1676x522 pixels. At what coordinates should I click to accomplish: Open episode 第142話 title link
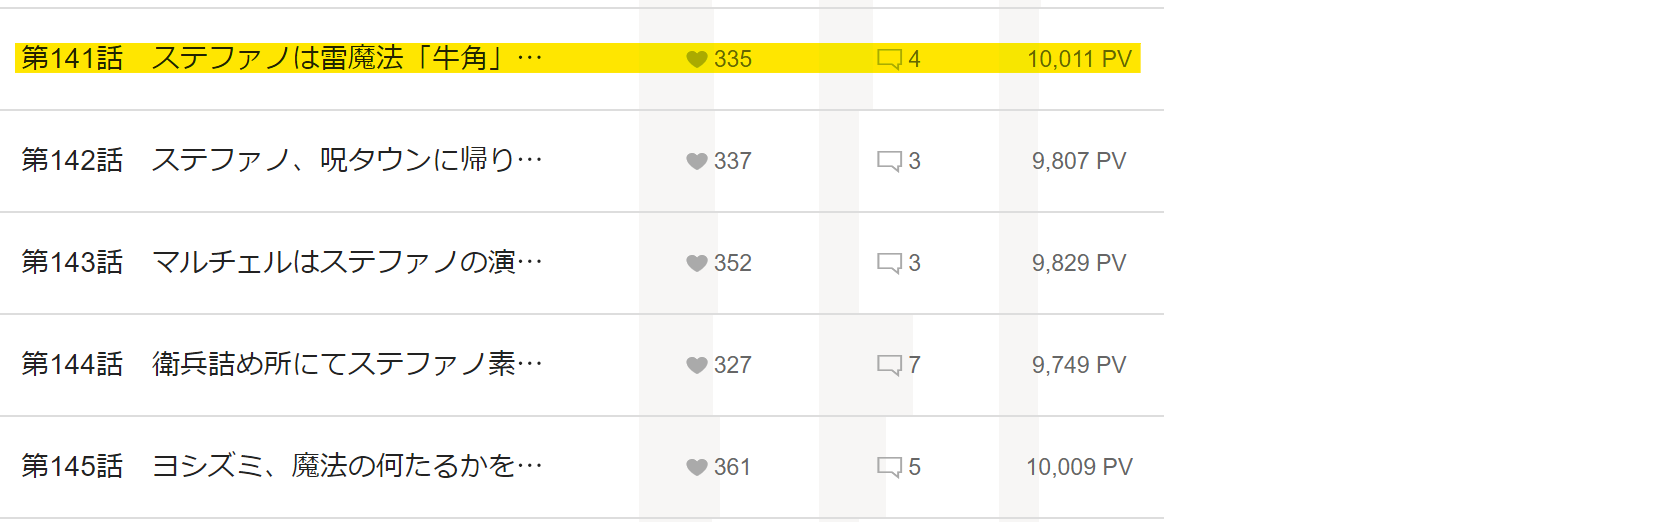pos(282,161)
